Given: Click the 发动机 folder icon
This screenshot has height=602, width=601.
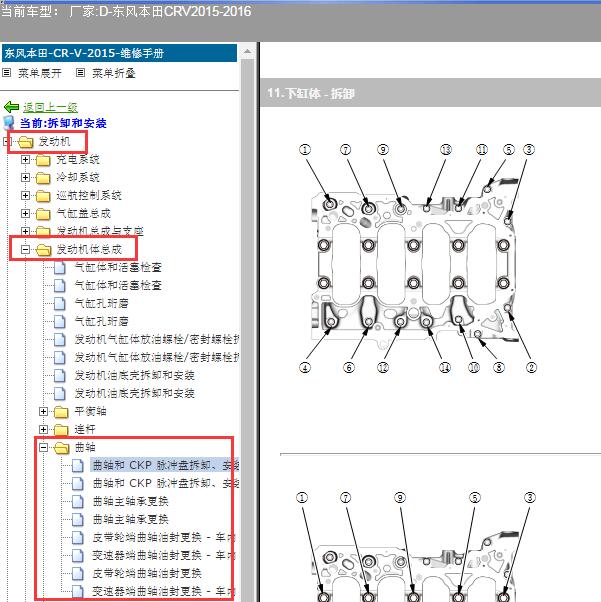Looking at the screenshot, I should click(26, 142).
